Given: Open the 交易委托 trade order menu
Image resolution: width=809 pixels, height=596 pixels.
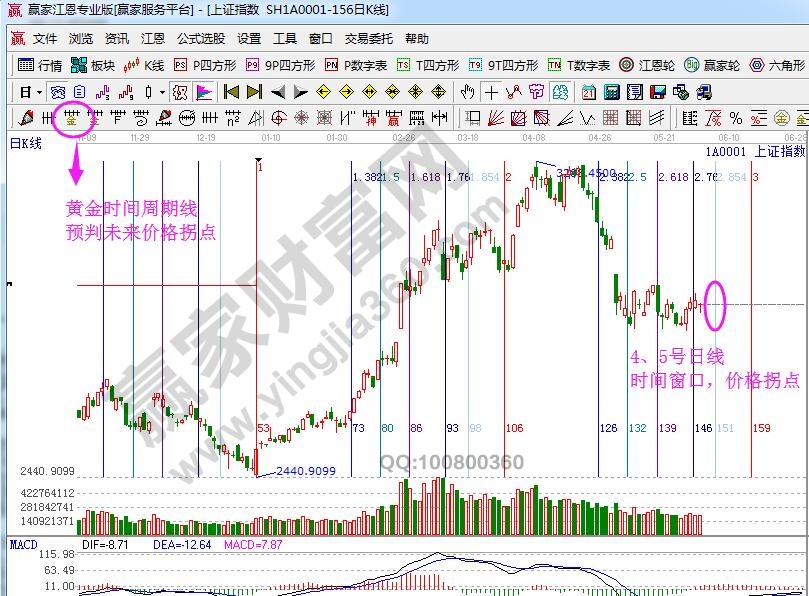Looking at the screenshot, I should click(x=369, y=39).
